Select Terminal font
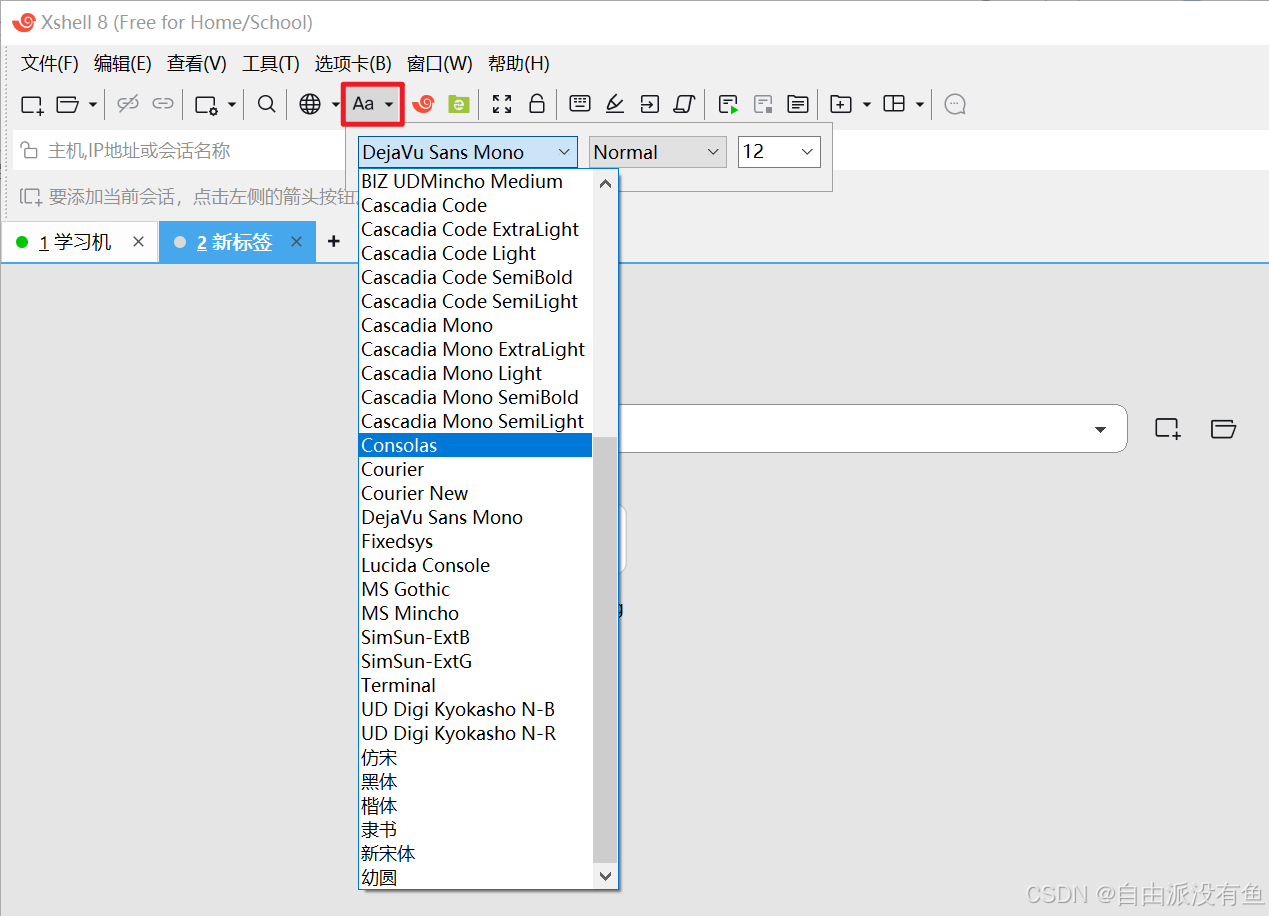1269x916 pixels. pos(475,685)
